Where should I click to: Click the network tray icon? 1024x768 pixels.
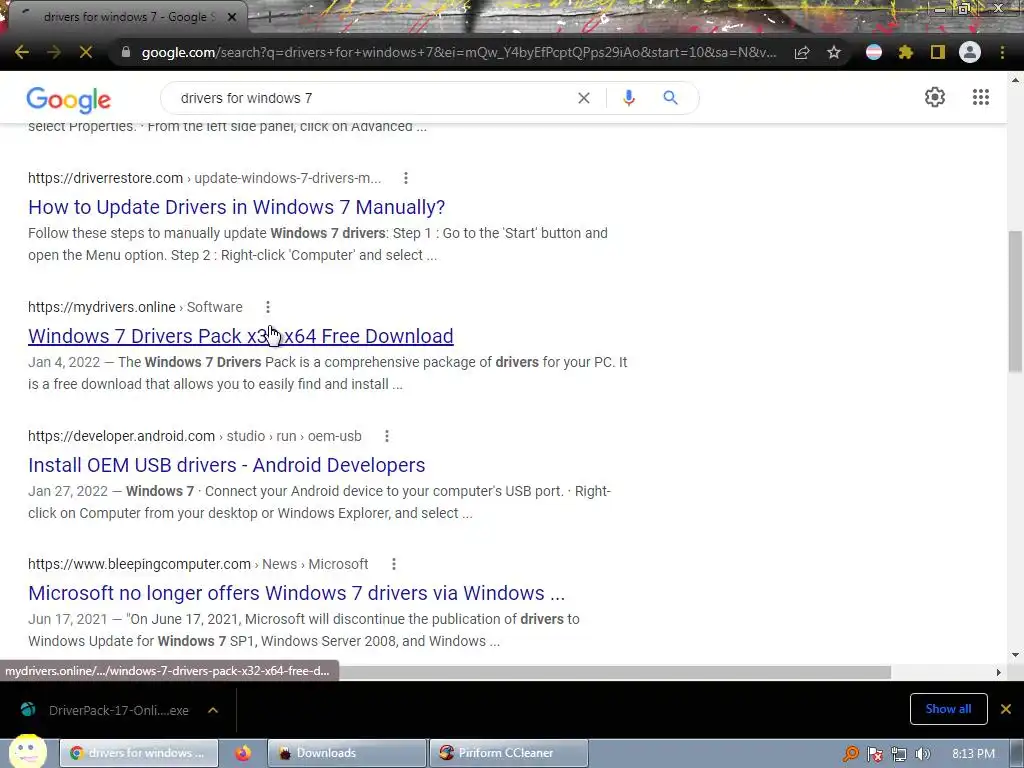coord(899,754)
